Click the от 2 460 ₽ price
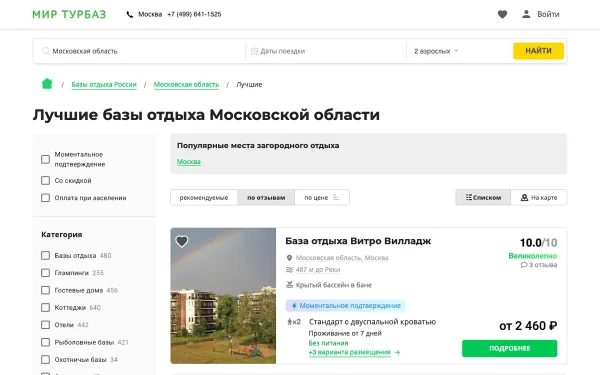The width and height of the screenshot is (600, 375). point(528,326)
